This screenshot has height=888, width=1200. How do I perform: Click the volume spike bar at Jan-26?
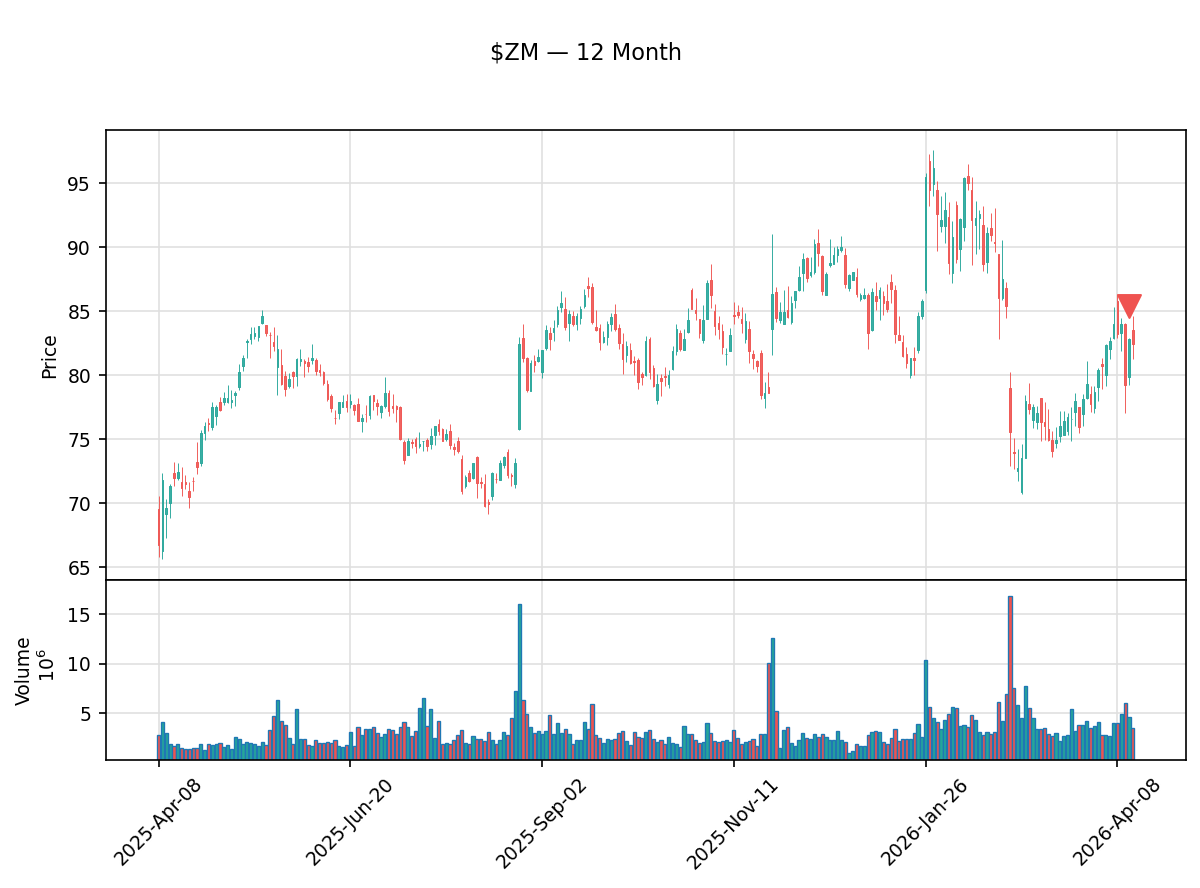coord(926,710)
